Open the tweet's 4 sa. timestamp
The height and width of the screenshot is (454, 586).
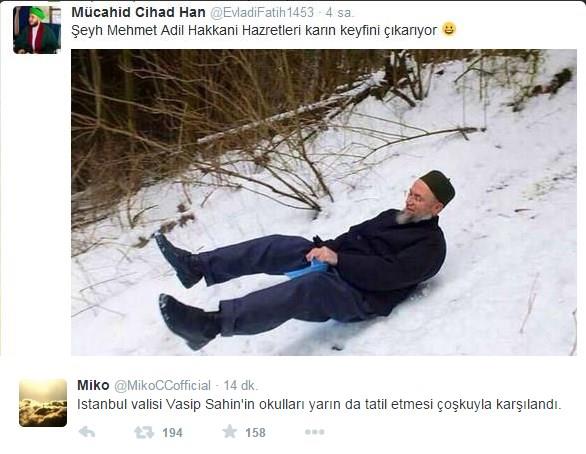tap(339, 13)
